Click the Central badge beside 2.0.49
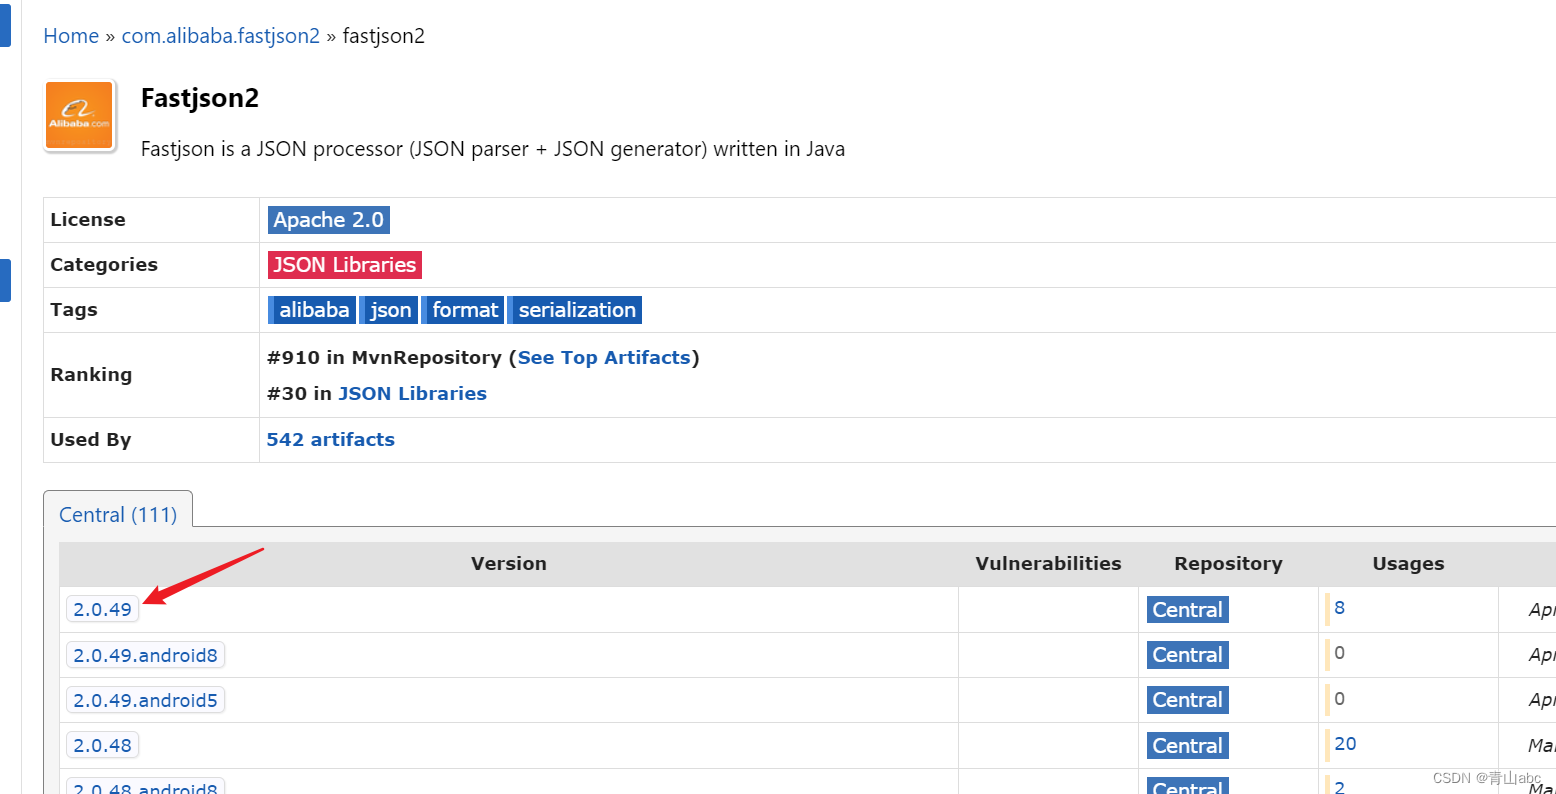This screenshot has width=1556, height=794. click(x=1187, y=609)
